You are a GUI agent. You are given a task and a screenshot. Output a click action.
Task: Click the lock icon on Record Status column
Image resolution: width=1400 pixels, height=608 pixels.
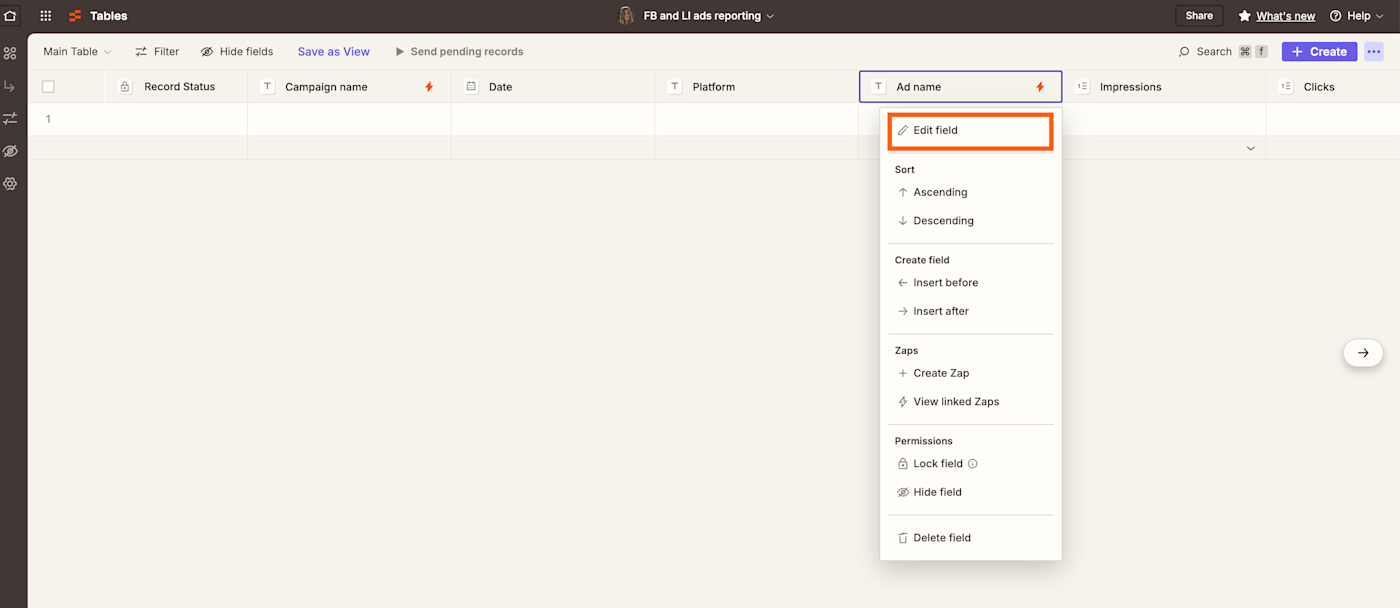coord(125,87)
